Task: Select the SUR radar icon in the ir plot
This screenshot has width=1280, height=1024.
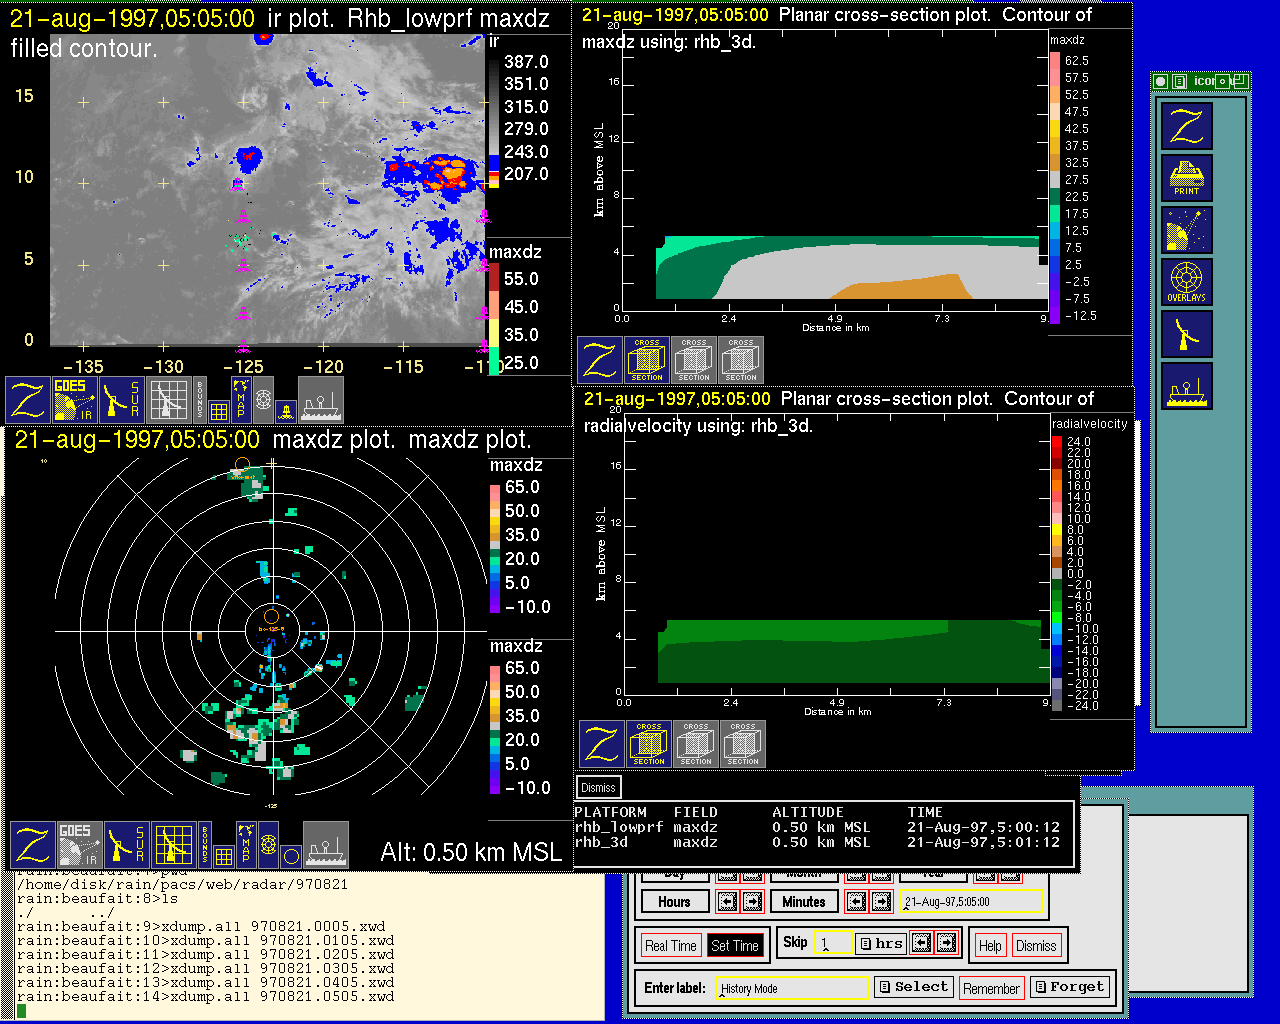Action: click(123, 399)
